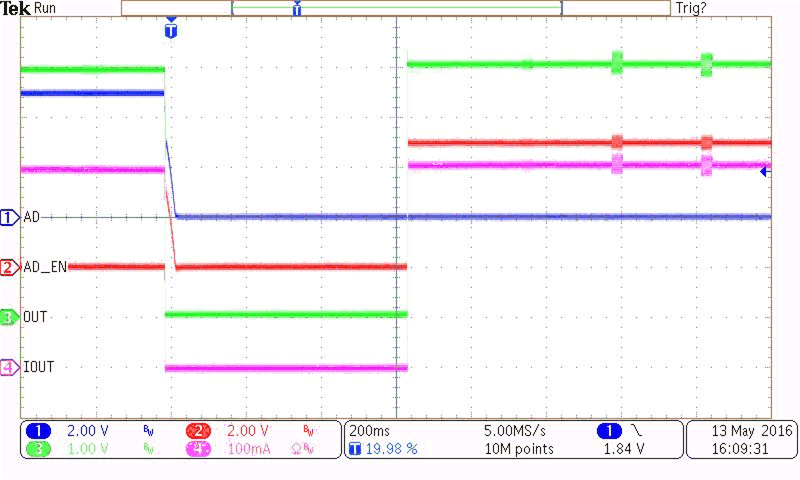The image size is (800, 480).
Task: Open the 200ms horizontal timebase setting
Action: click(369, 430)
